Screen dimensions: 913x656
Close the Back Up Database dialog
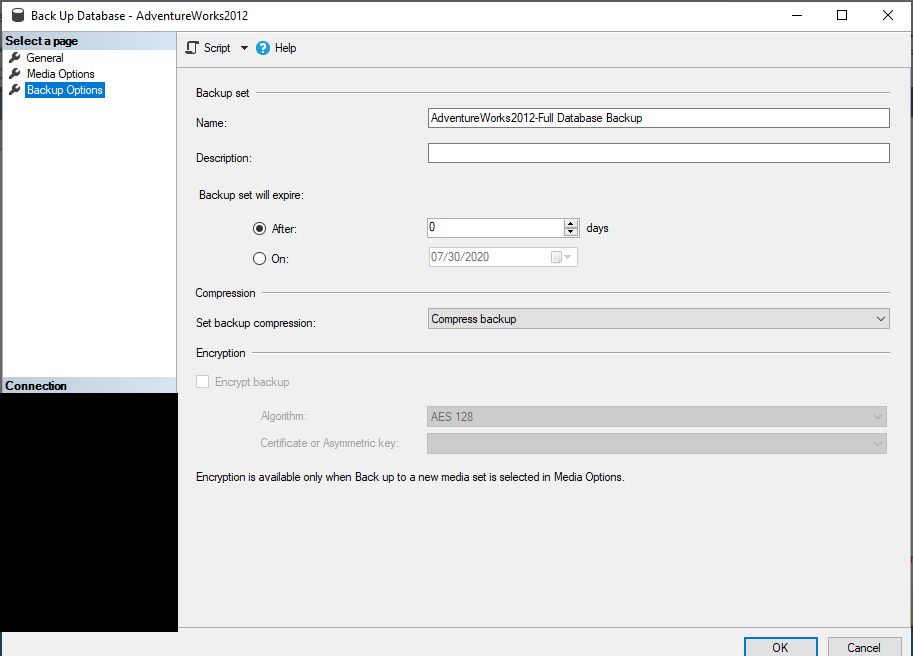point(887,15)
